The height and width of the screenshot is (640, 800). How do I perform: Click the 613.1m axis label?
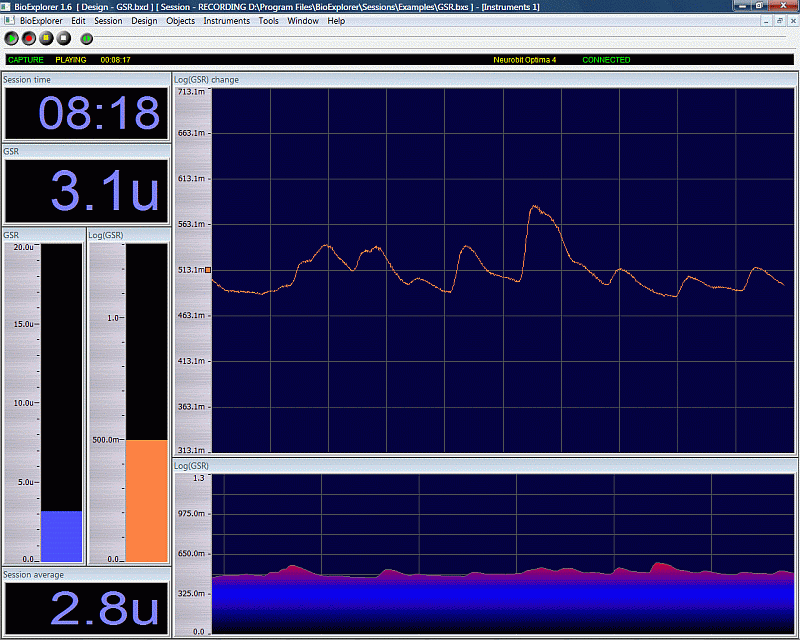(x=191, y=179)
